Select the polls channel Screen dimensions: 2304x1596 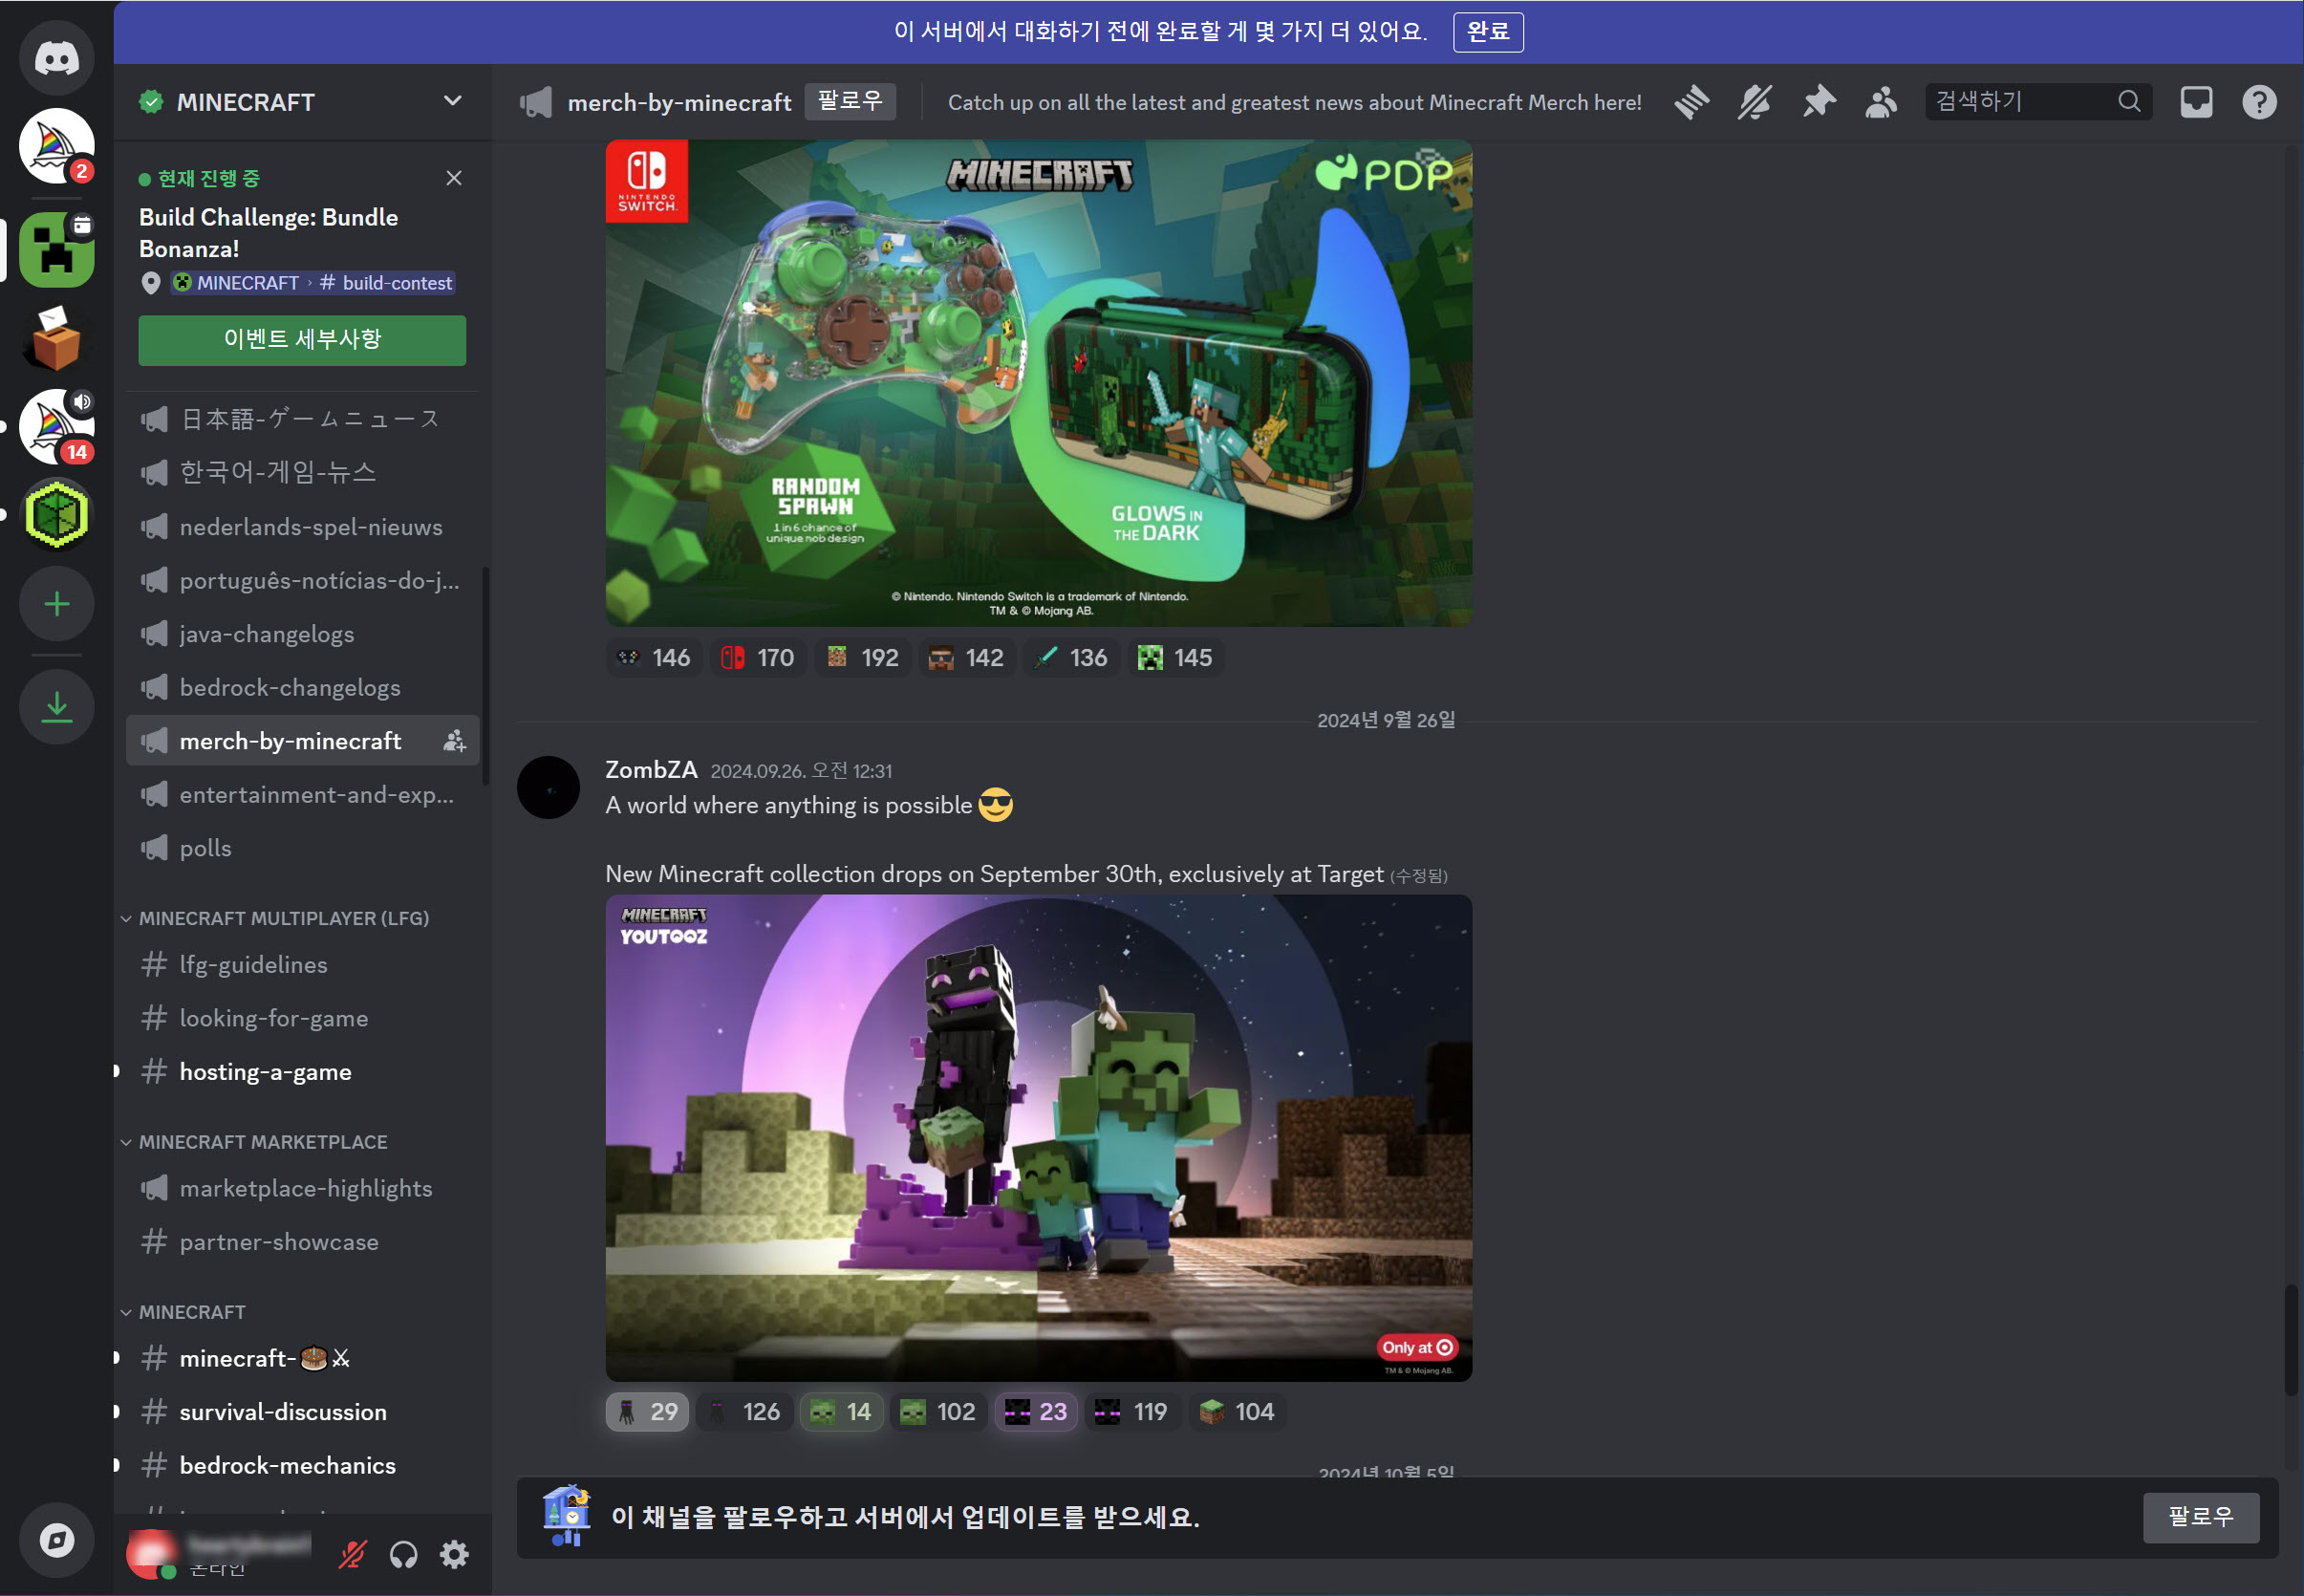tap(205, 848)
